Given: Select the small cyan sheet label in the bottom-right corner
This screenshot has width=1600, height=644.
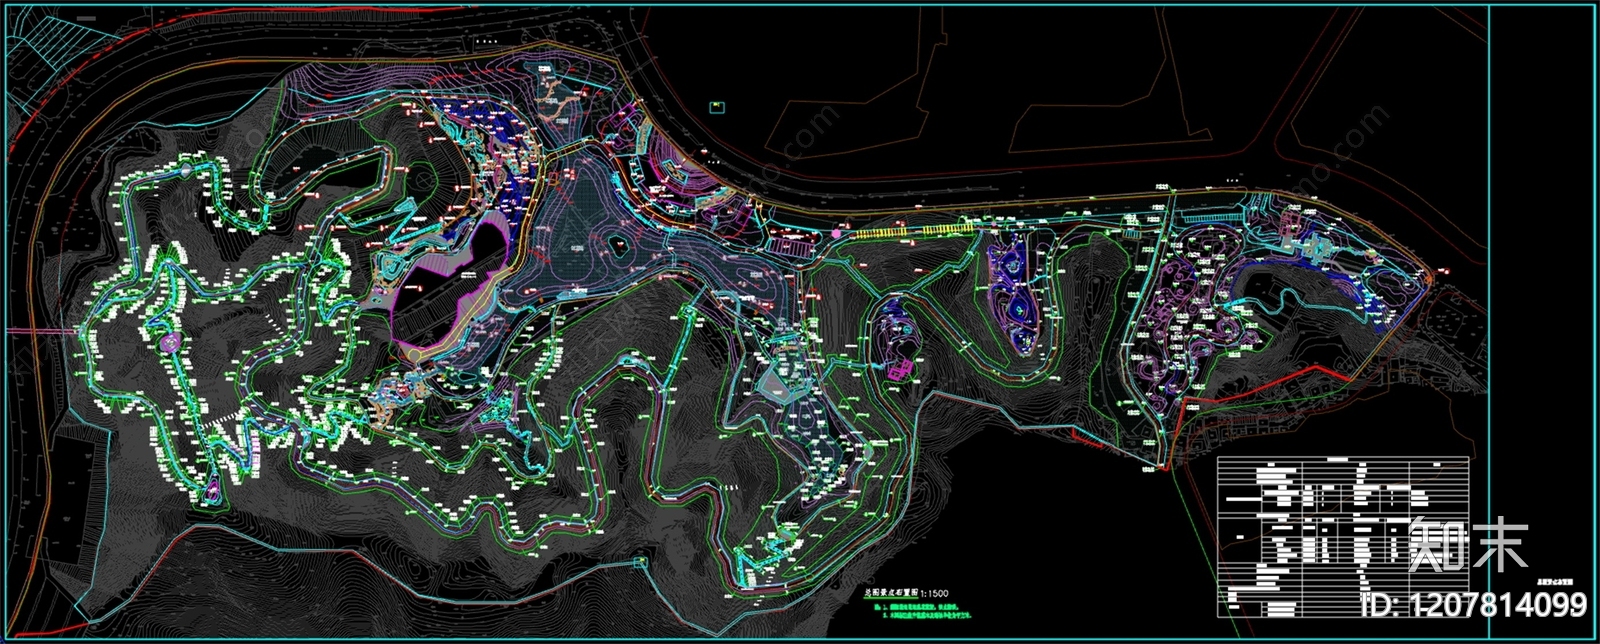Looking at the screenshot, I should (x=1557, y=581).
